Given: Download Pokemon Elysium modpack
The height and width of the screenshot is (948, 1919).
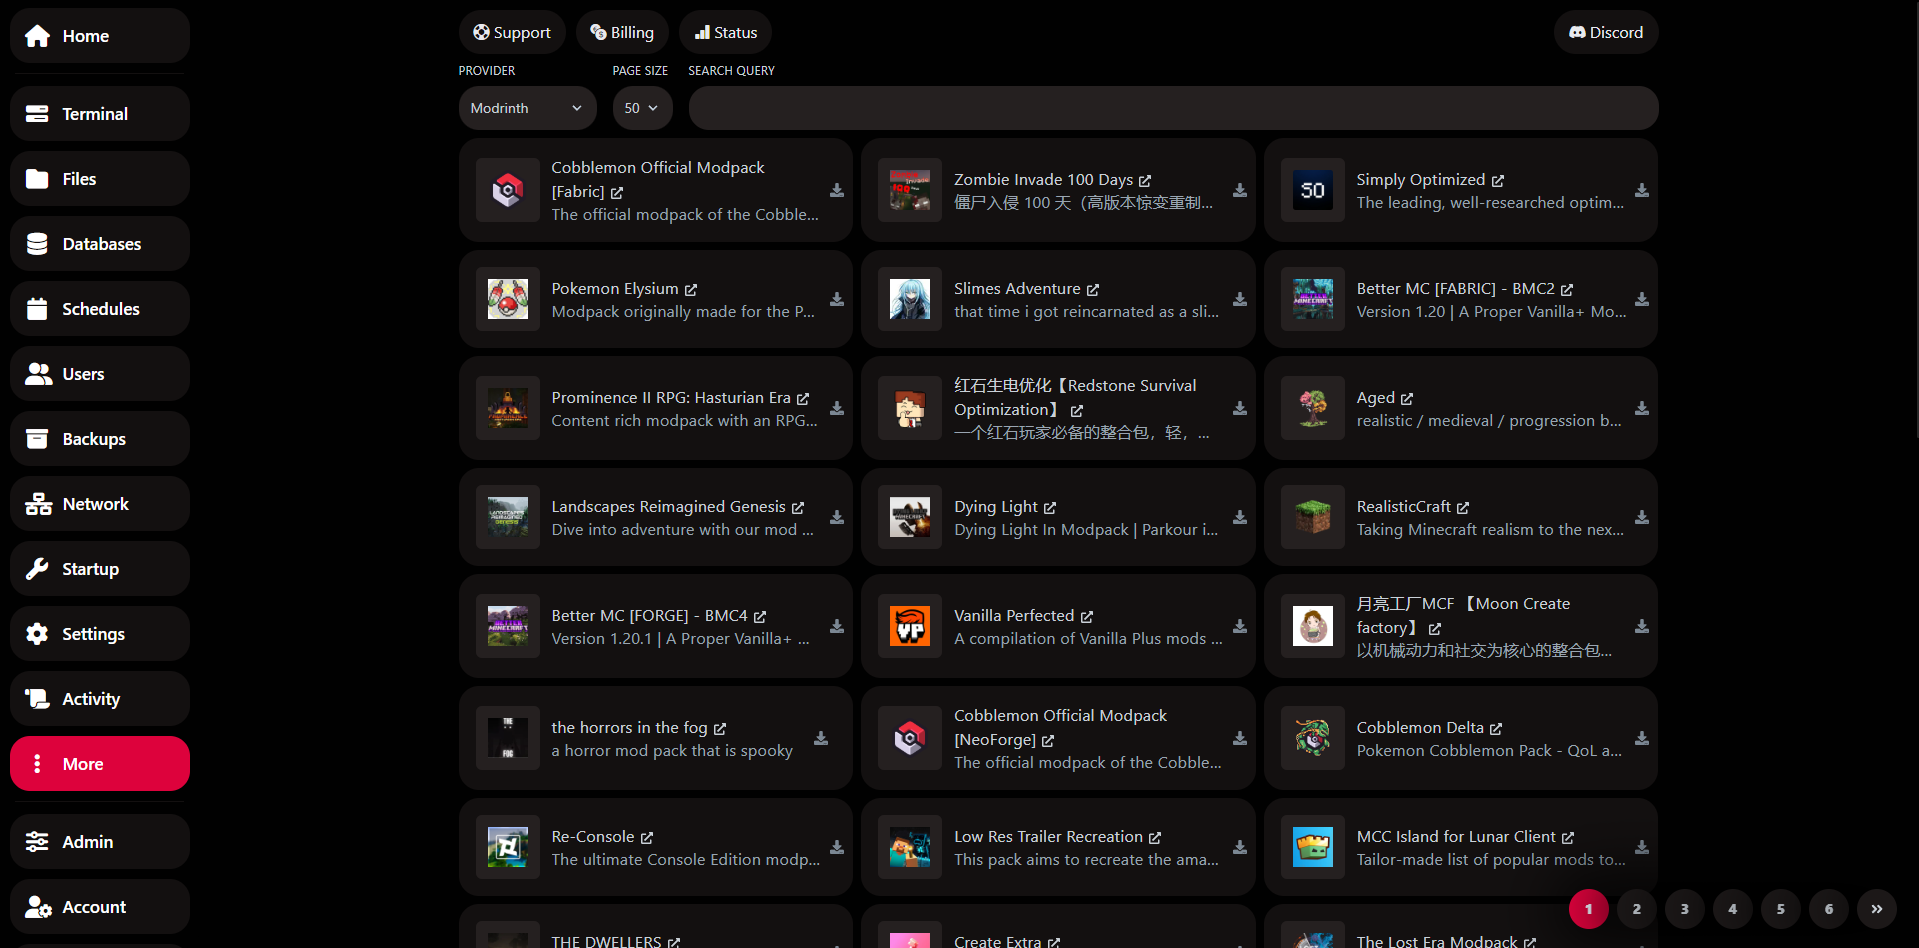Looking at the screenshot, I should pyautogui.click(x=837, y=299).
